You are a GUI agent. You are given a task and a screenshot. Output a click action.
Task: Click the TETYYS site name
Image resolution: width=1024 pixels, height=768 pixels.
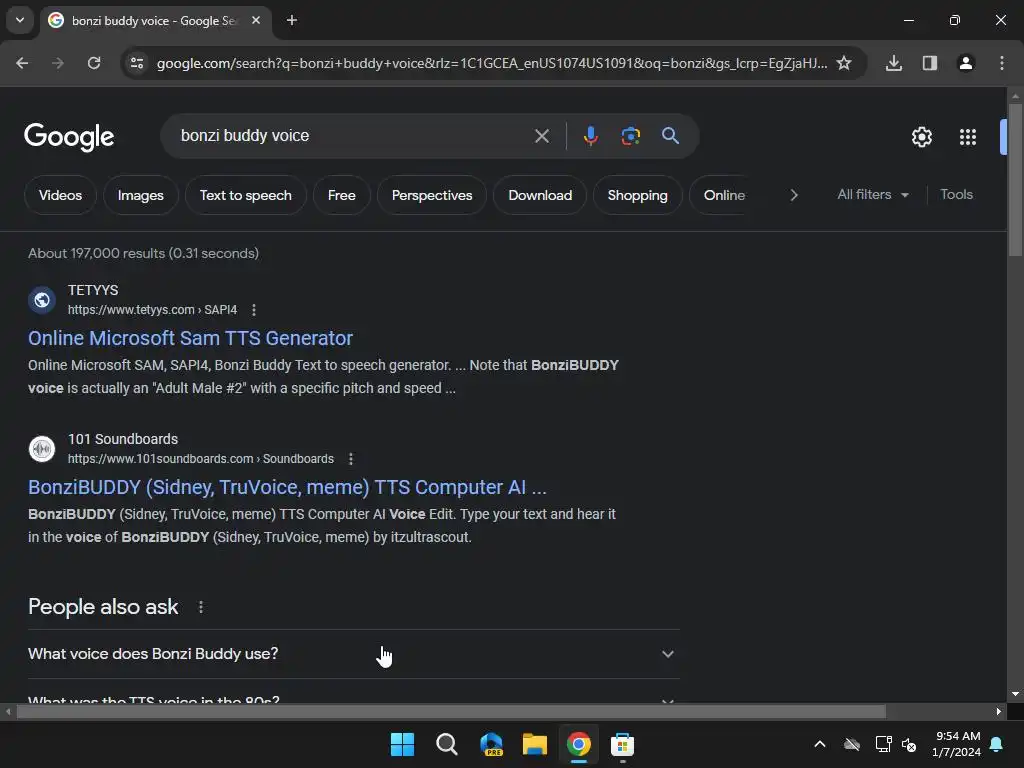pos(93,290)
